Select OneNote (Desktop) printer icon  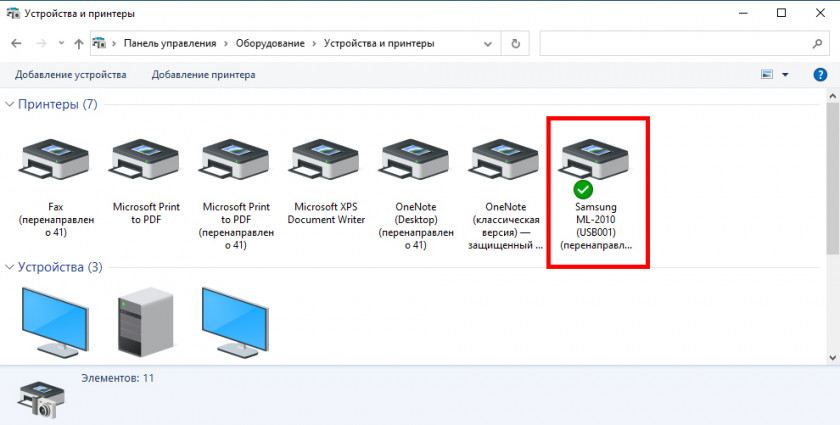416,159
